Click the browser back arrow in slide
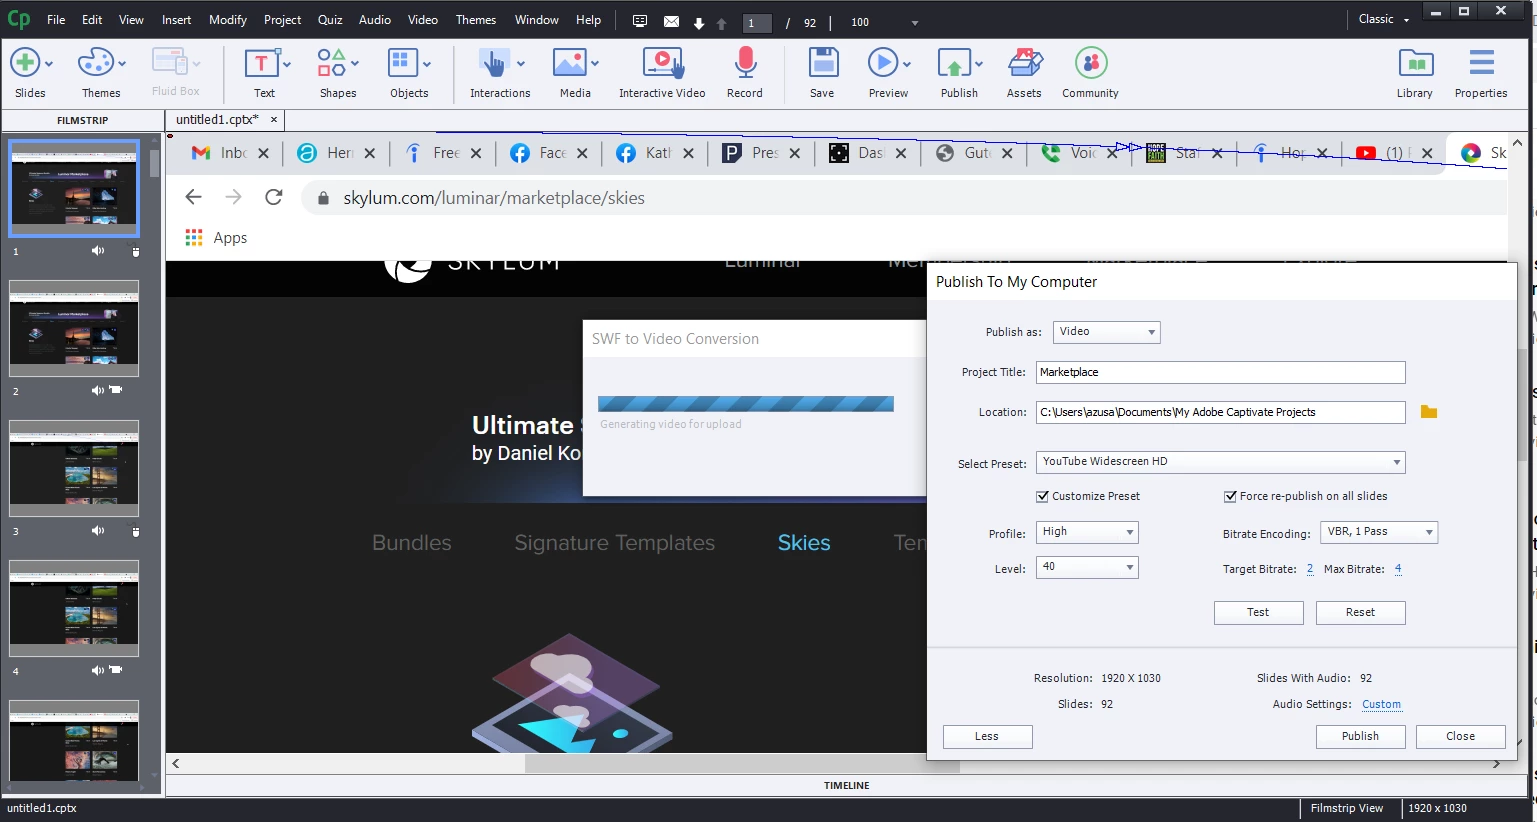 194,197
